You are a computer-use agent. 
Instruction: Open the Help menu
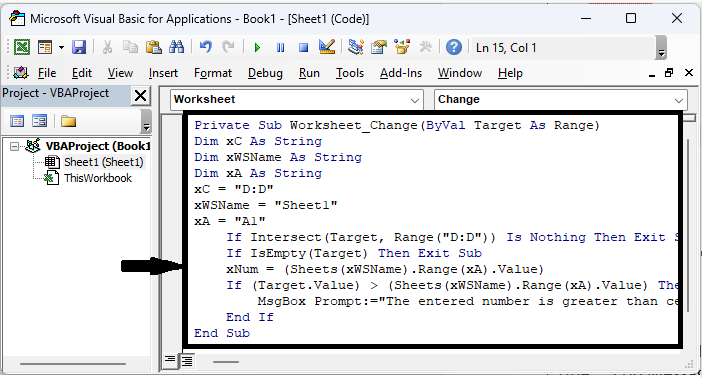pyautogui.click(x=510, y=73)
